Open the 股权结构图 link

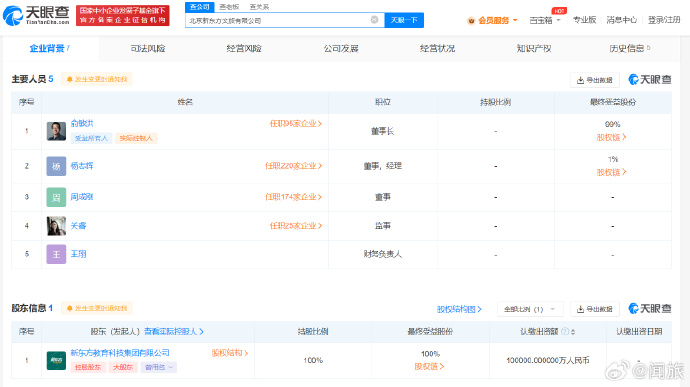[x=459, y=309]
